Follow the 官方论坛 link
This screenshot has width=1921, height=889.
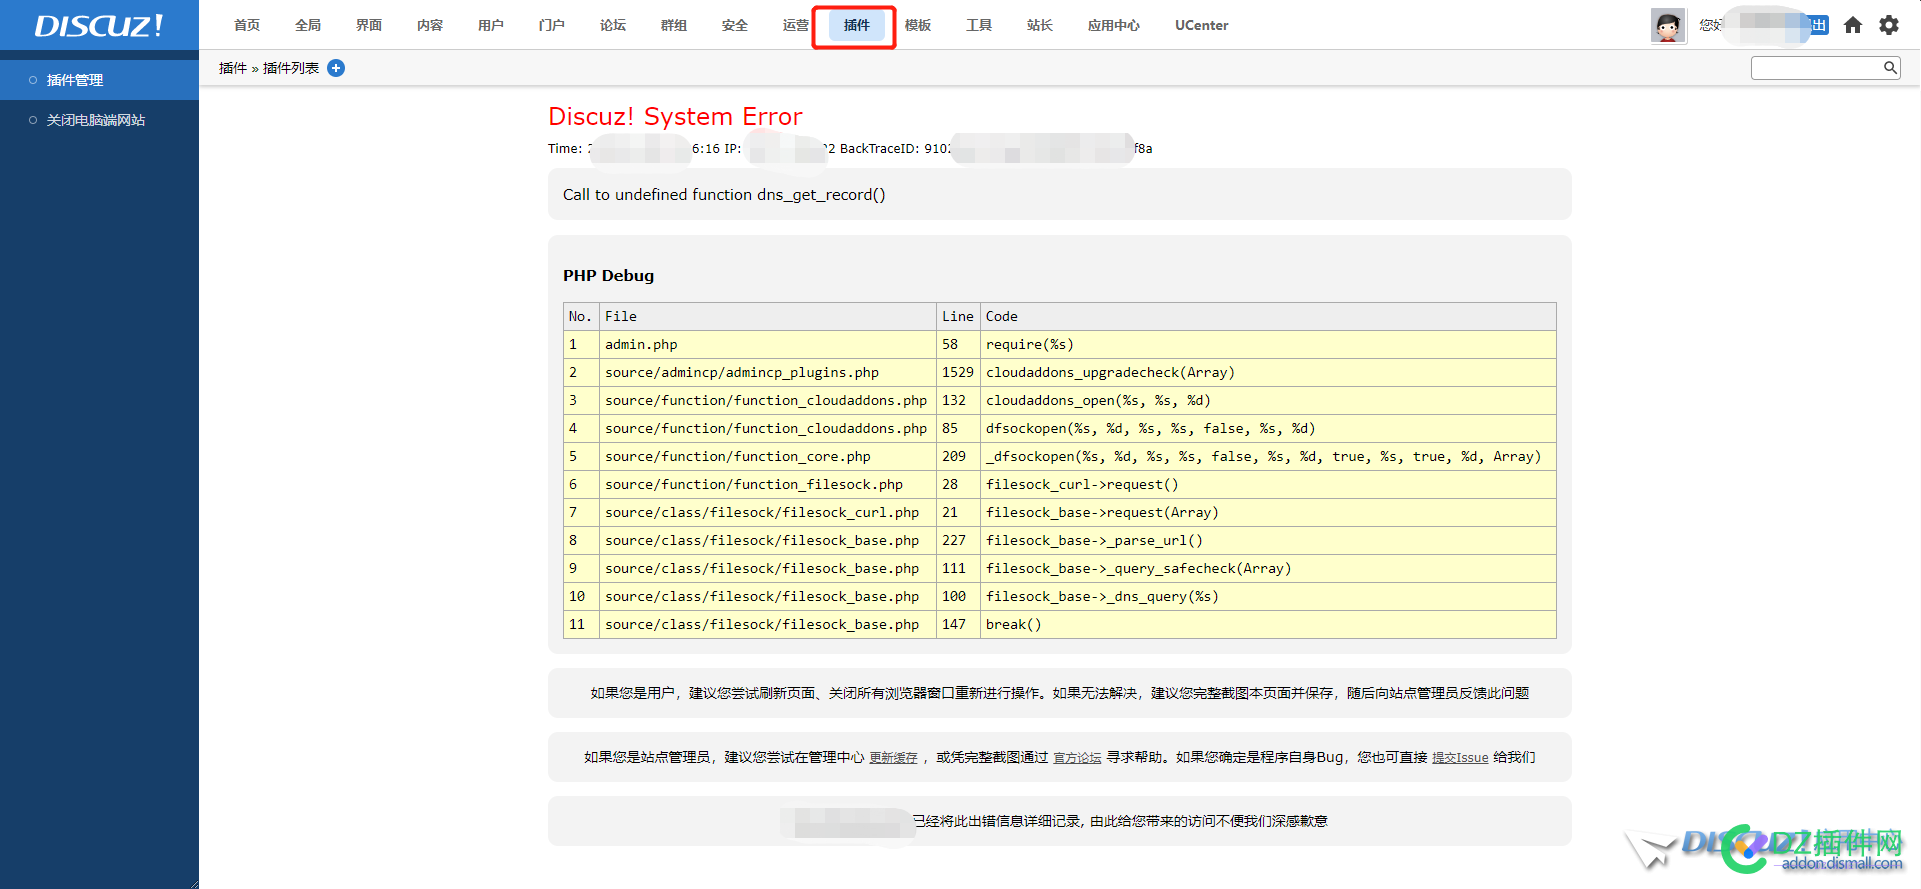tap(1077, 758)
